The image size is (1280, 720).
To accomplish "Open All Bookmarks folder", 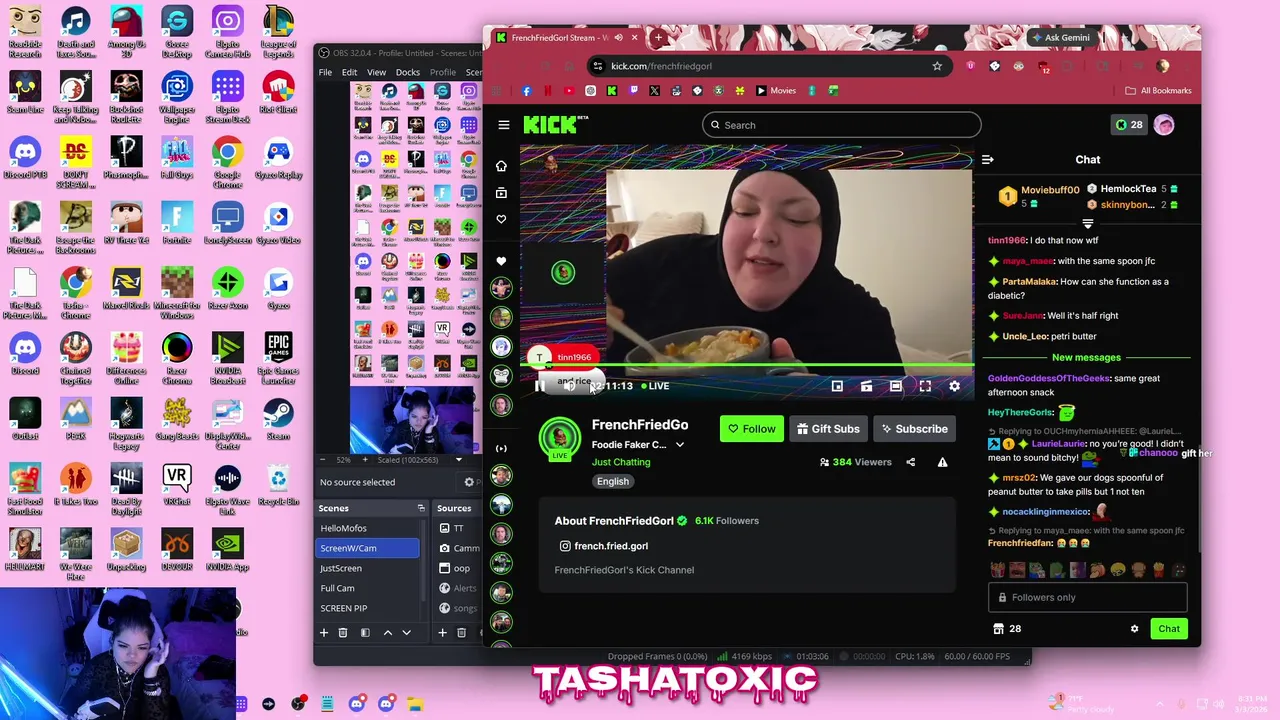I will [x=1159, y=91].
